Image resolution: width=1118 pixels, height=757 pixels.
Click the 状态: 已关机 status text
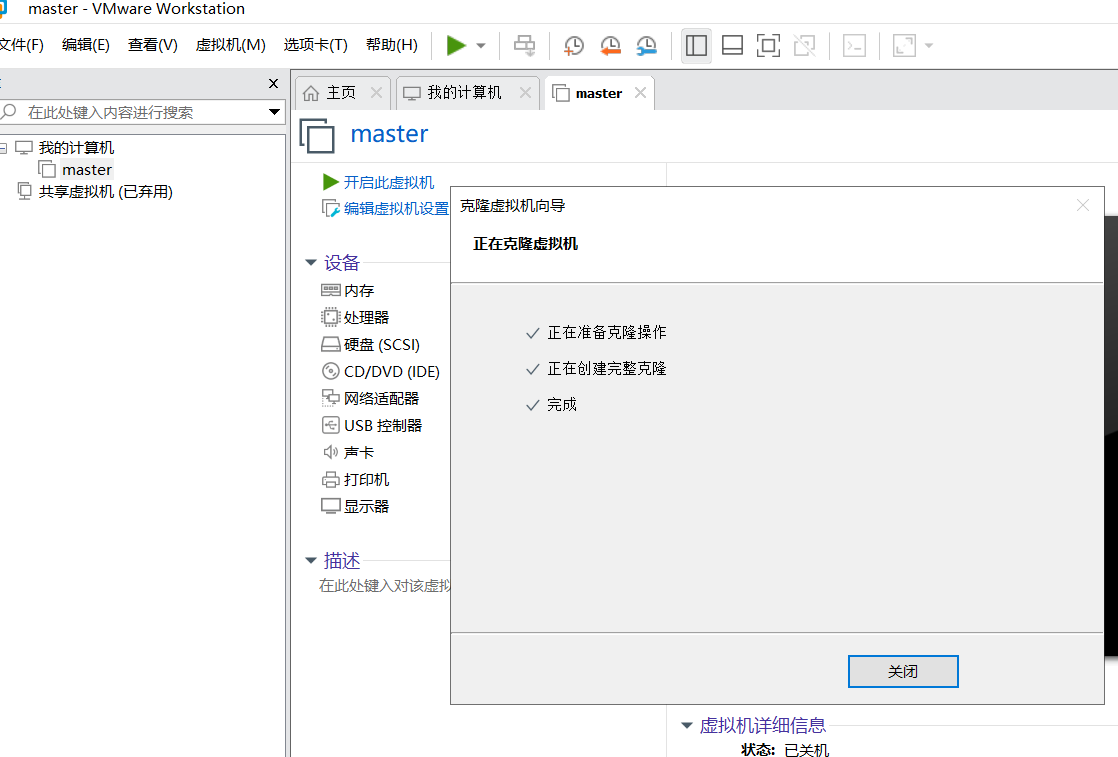tap(785, 750)
